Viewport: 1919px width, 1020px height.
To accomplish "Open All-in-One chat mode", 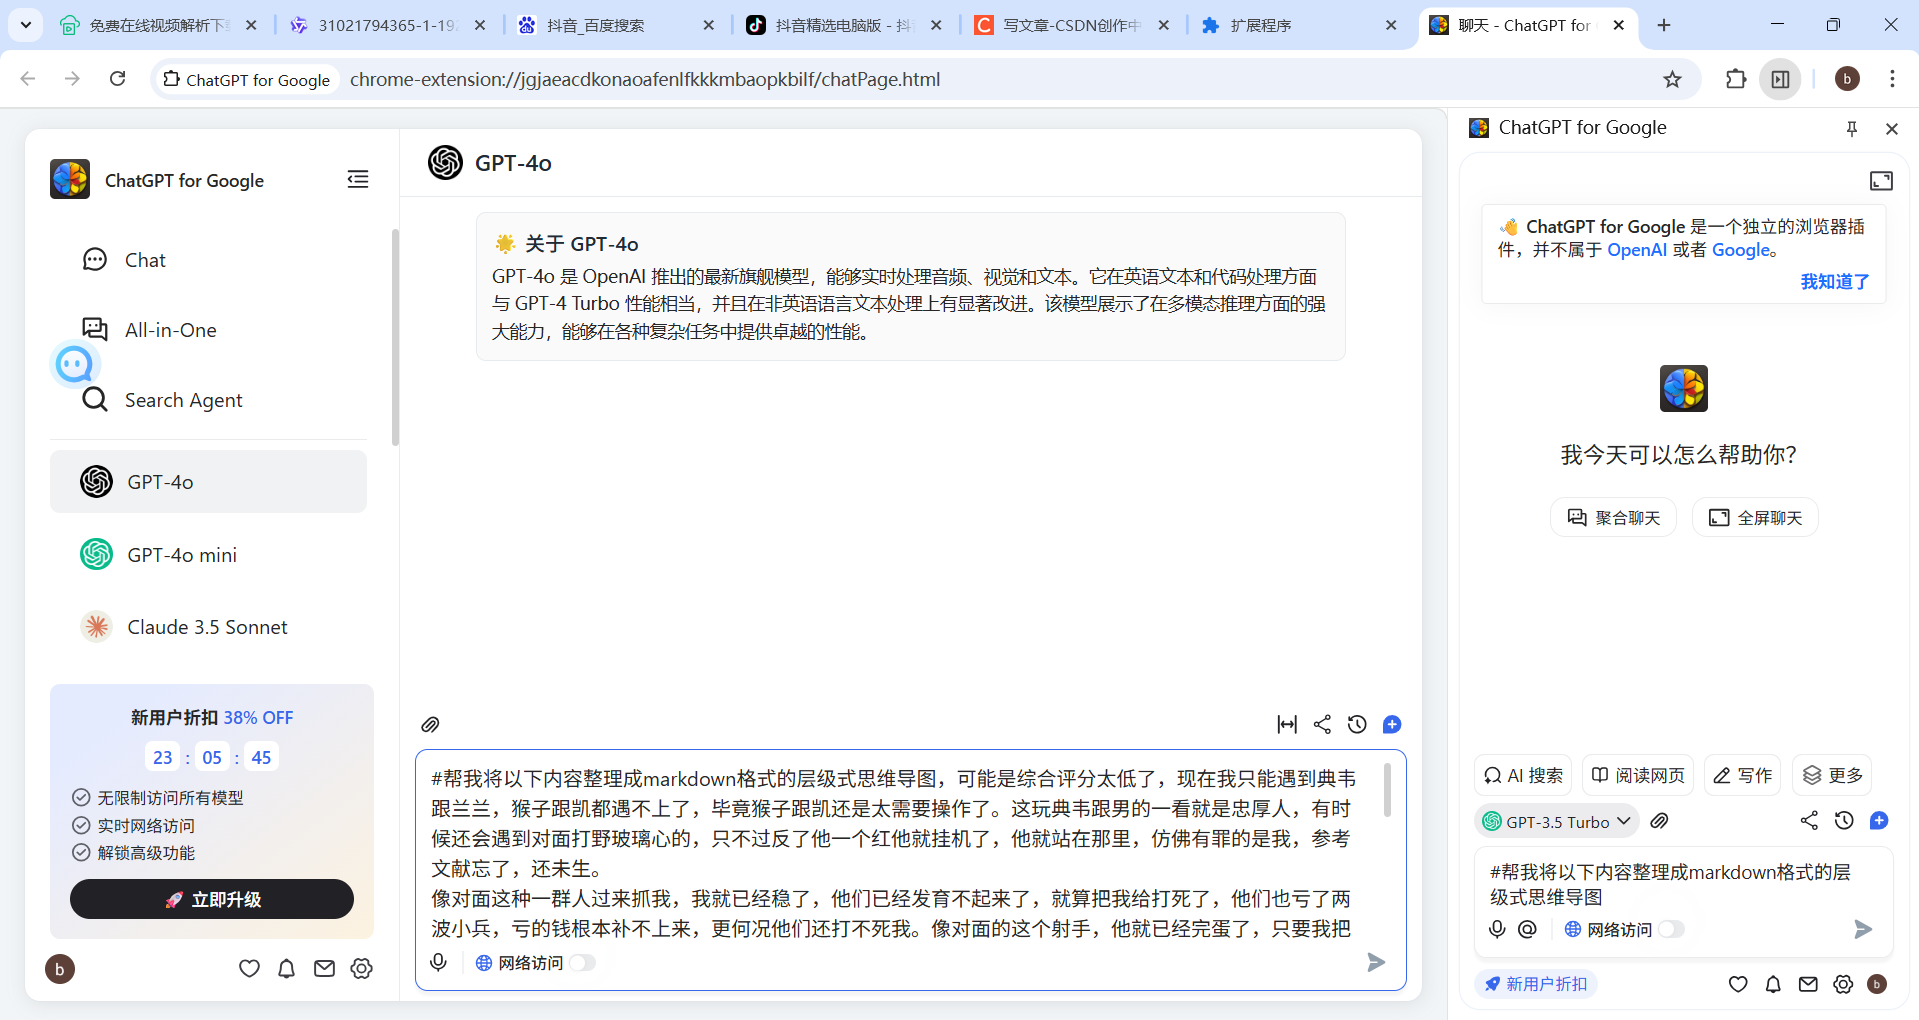I will [x=208, y=330].
